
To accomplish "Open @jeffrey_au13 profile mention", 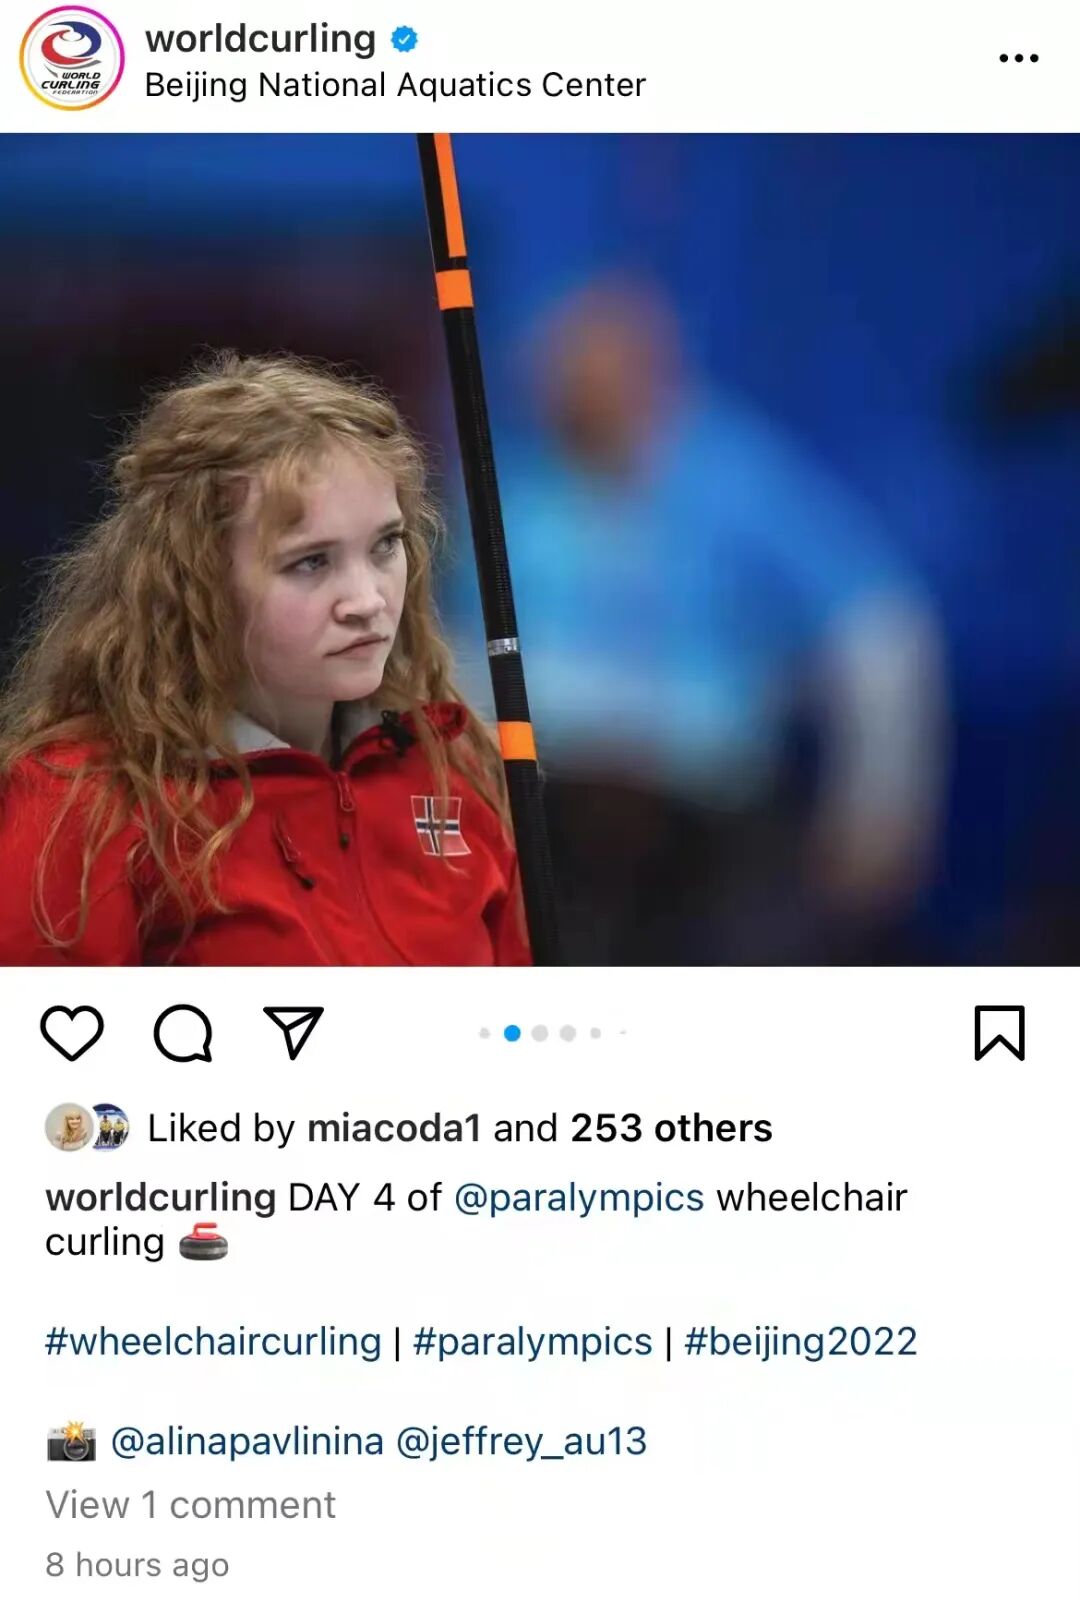I will pos(521,1441).
